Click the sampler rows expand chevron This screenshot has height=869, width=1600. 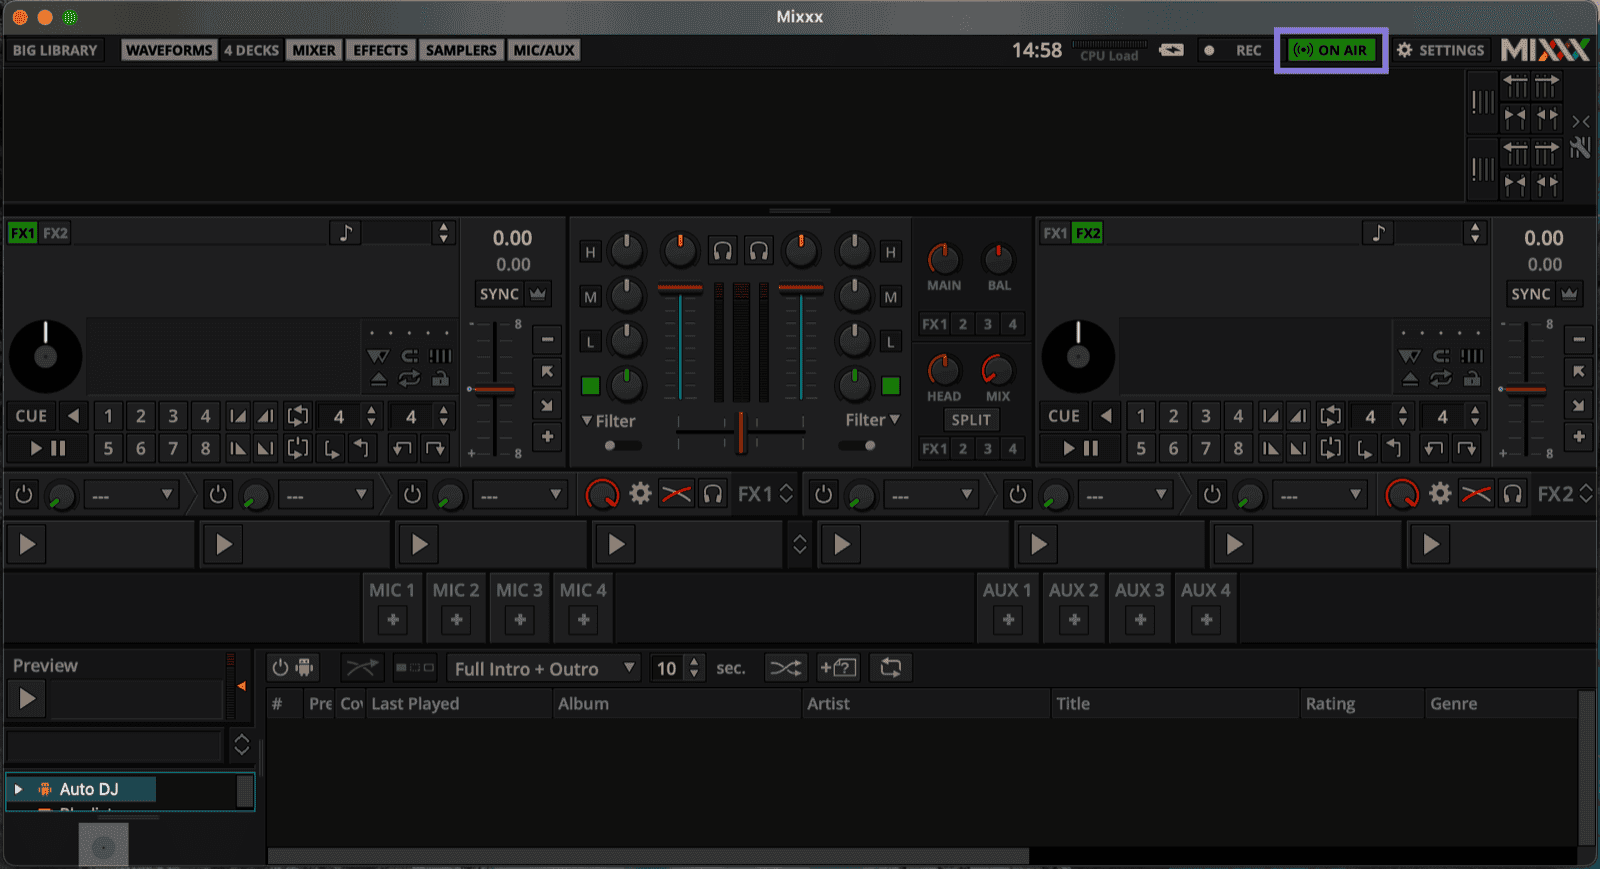tap(799, 544)
